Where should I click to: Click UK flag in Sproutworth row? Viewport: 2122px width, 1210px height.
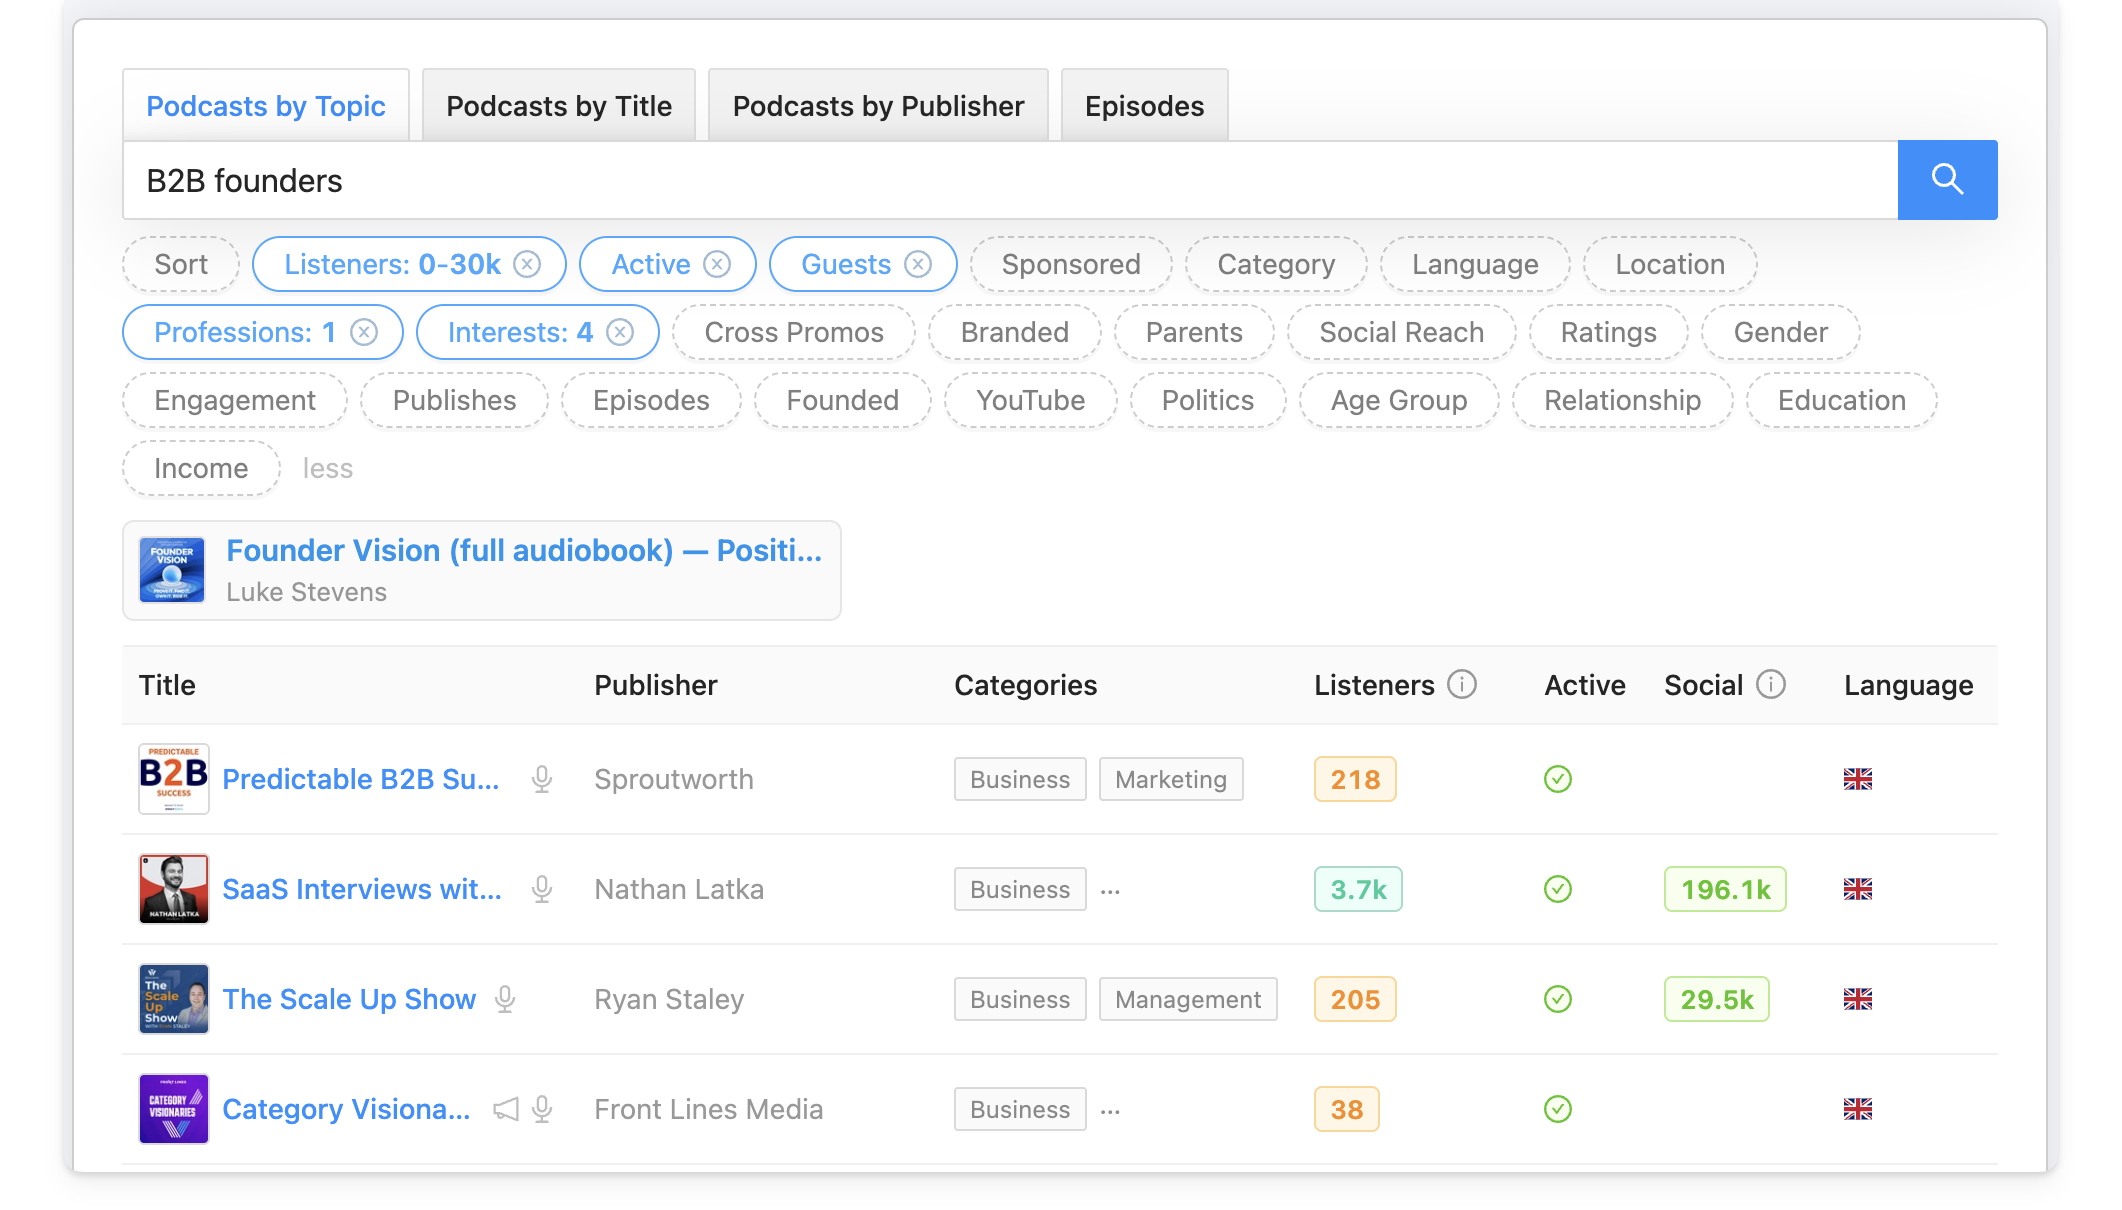pyautogui.click(x=1858, y=779)
